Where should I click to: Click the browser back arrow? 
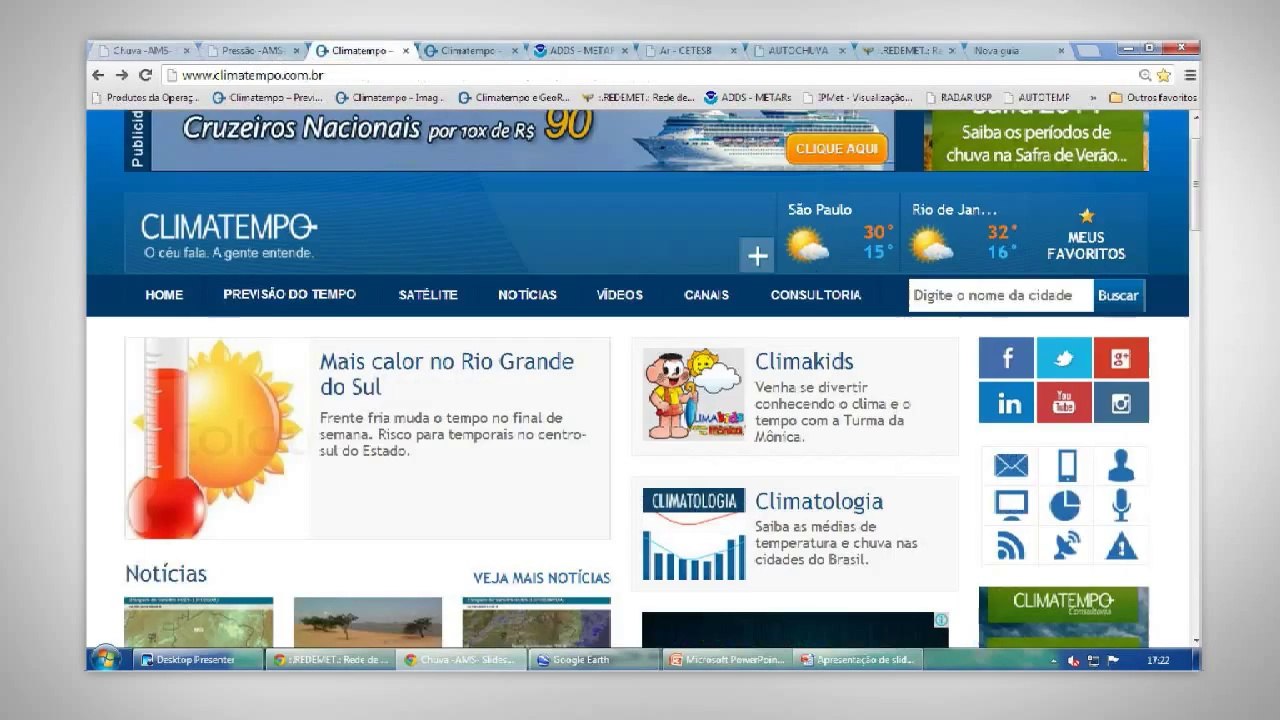pyautogui.click(x=98, y=75)
